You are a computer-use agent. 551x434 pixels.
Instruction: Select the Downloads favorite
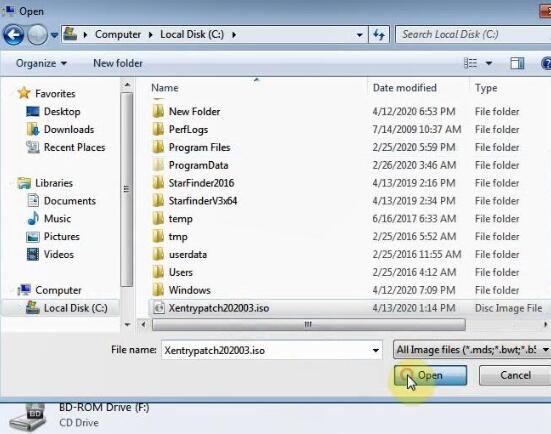[69, 129]
